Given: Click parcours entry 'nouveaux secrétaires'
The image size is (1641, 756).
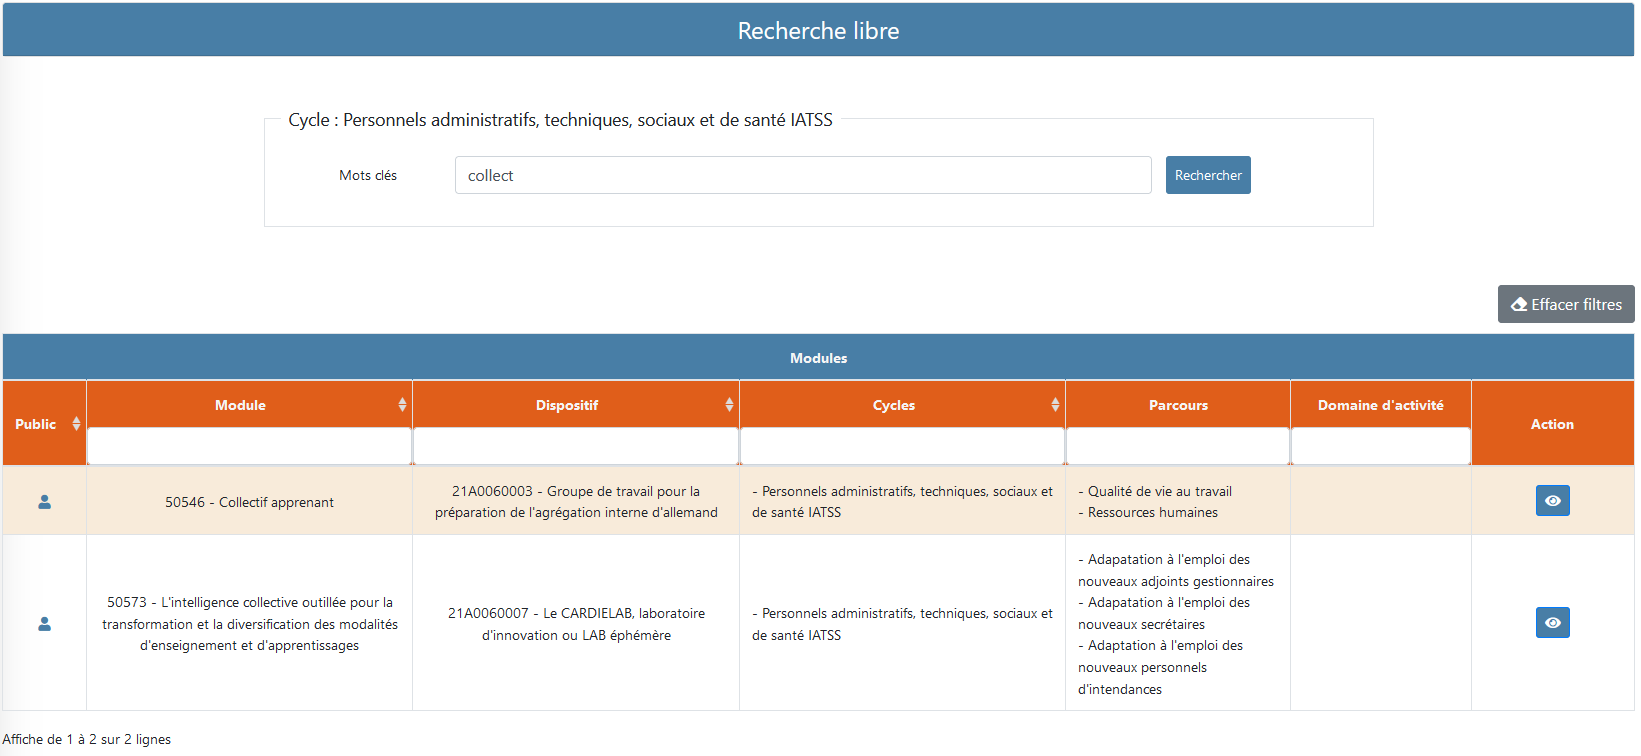Looking at the screenshot, I should click(x=1164, y=613).
